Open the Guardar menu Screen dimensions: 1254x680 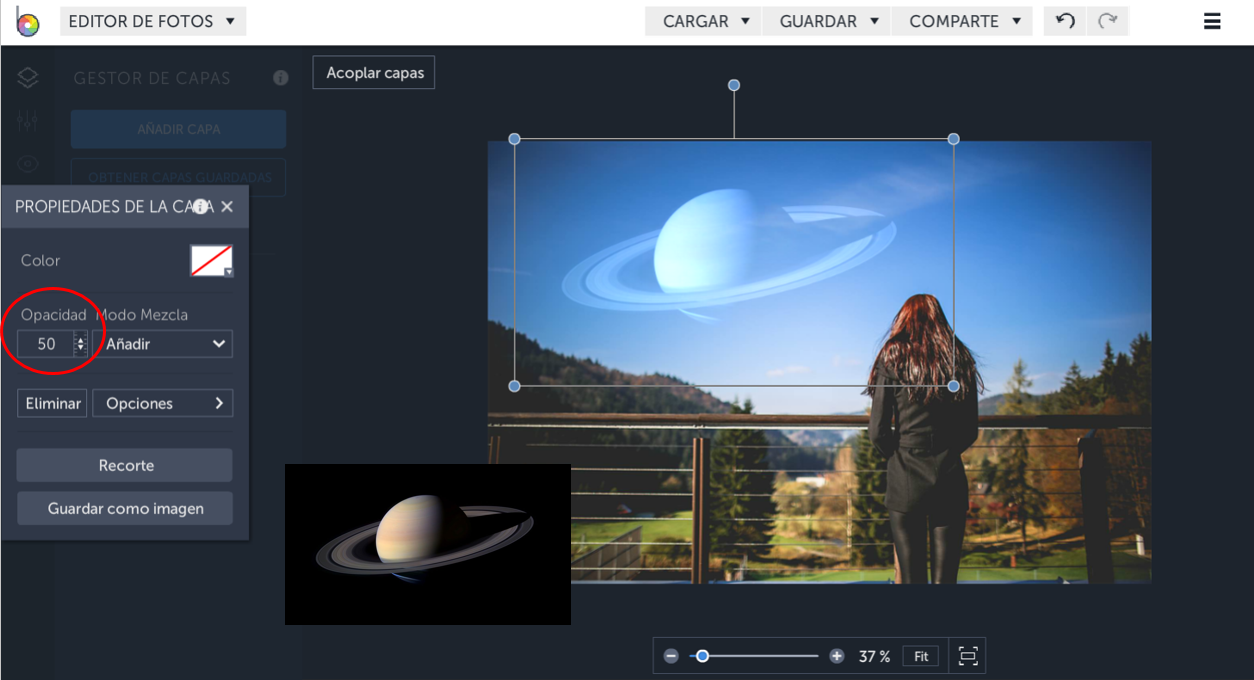829,21
